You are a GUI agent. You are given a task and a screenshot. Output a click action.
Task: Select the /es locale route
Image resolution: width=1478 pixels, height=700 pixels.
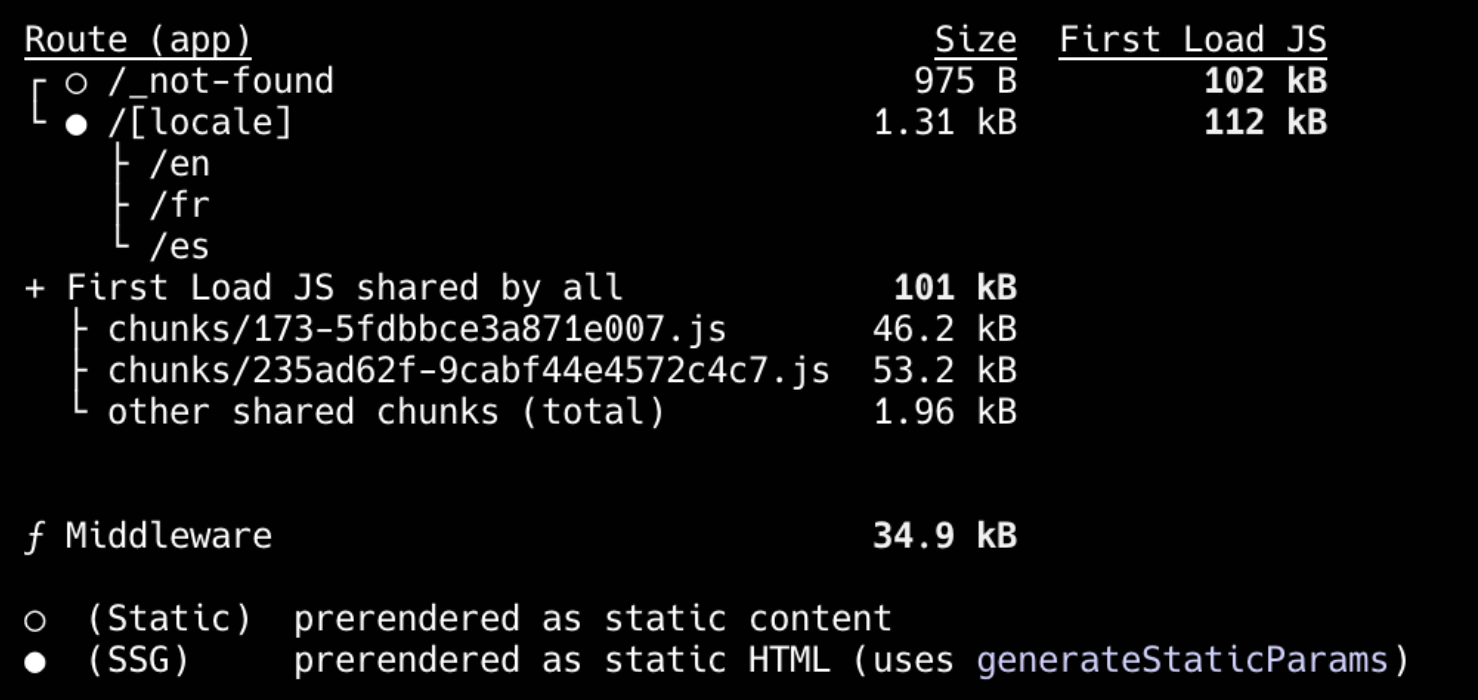click(180, 247)
